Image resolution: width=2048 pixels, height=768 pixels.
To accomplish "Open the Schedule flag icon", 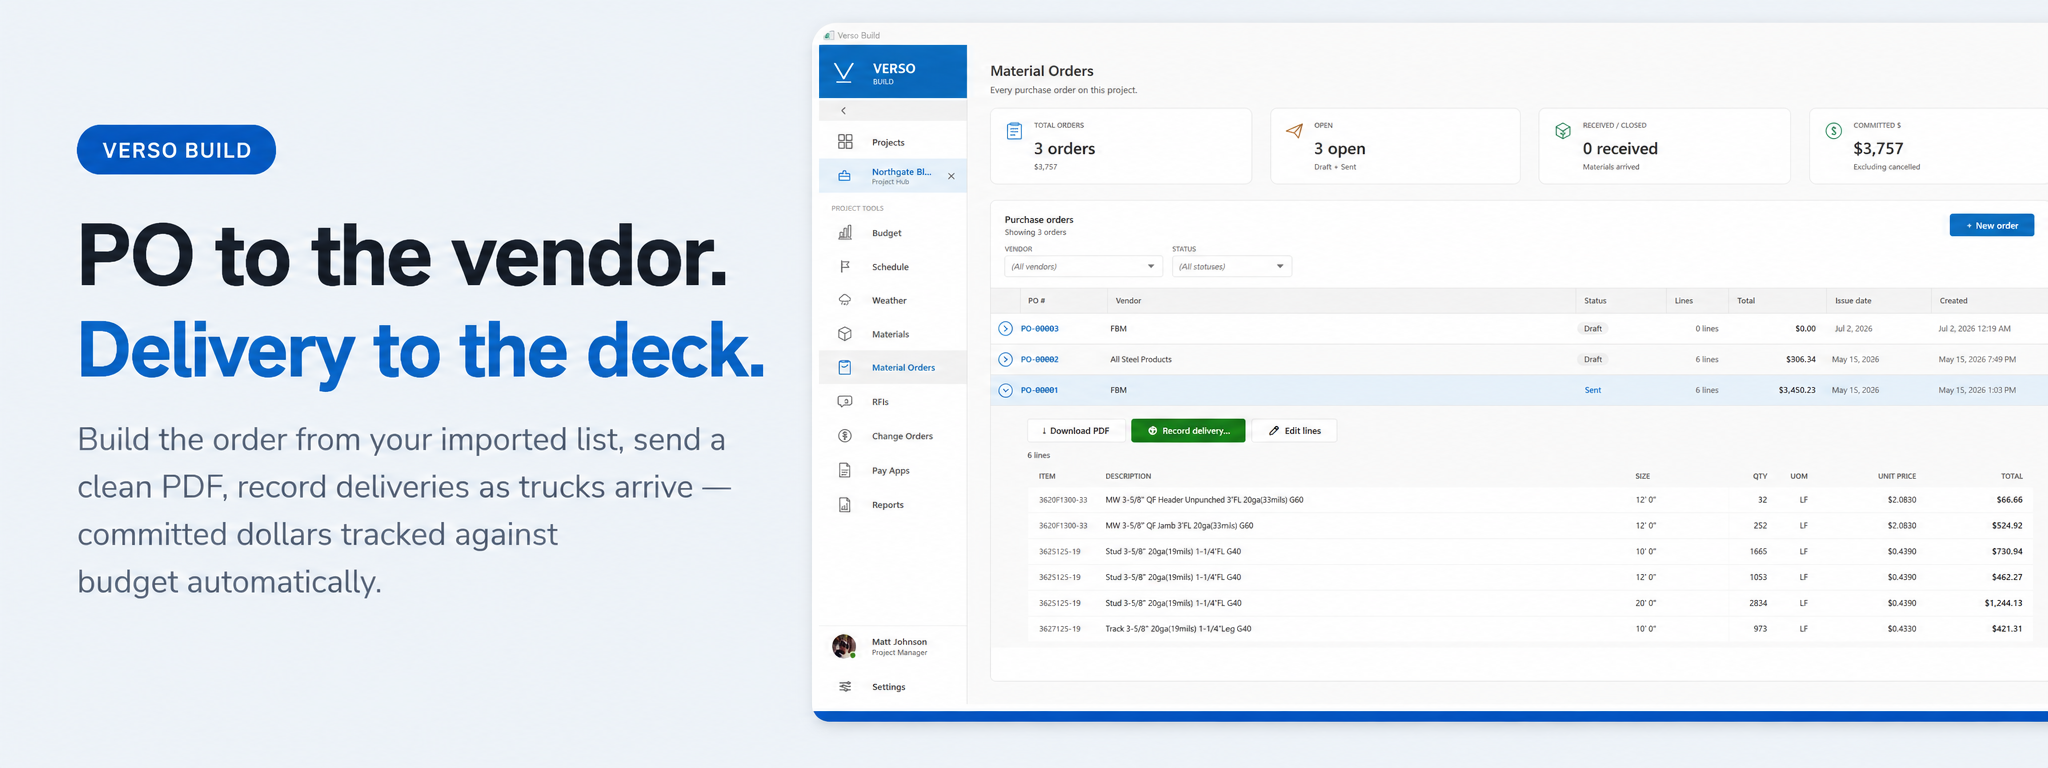I will [845, 267].
